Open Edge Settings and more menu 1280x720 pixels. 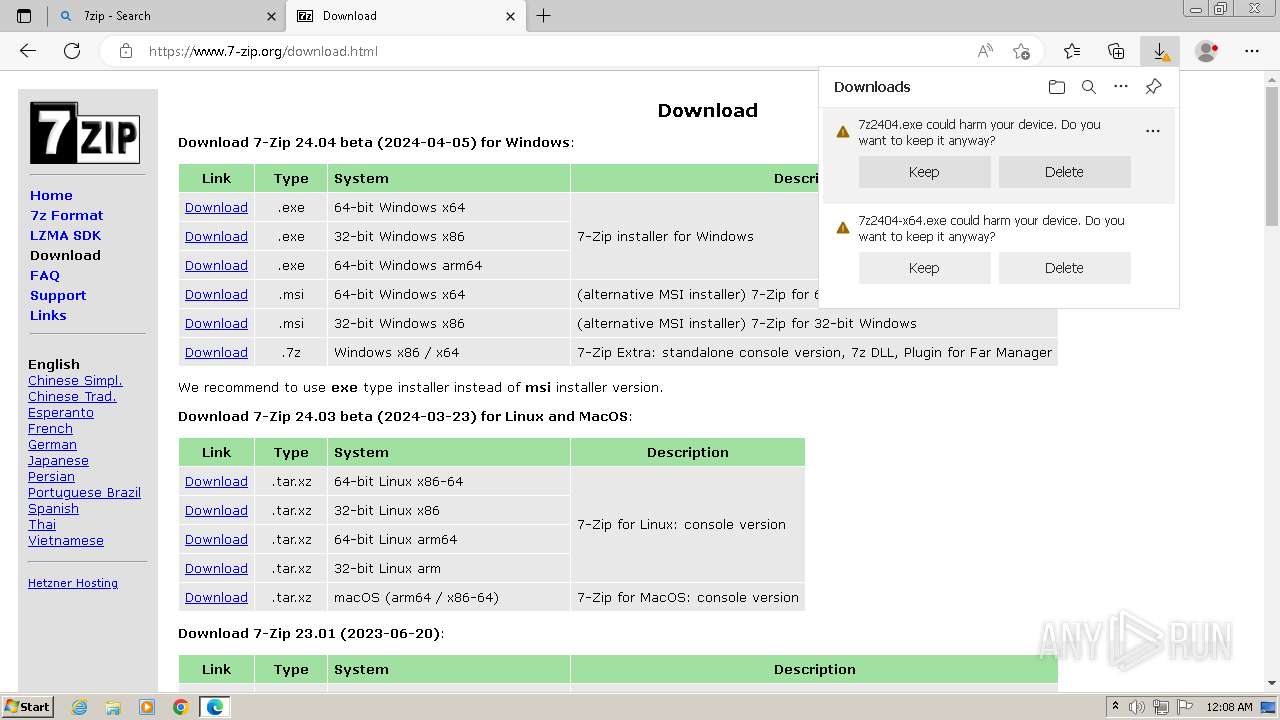pyautogui.click(x=1252, y=51)
